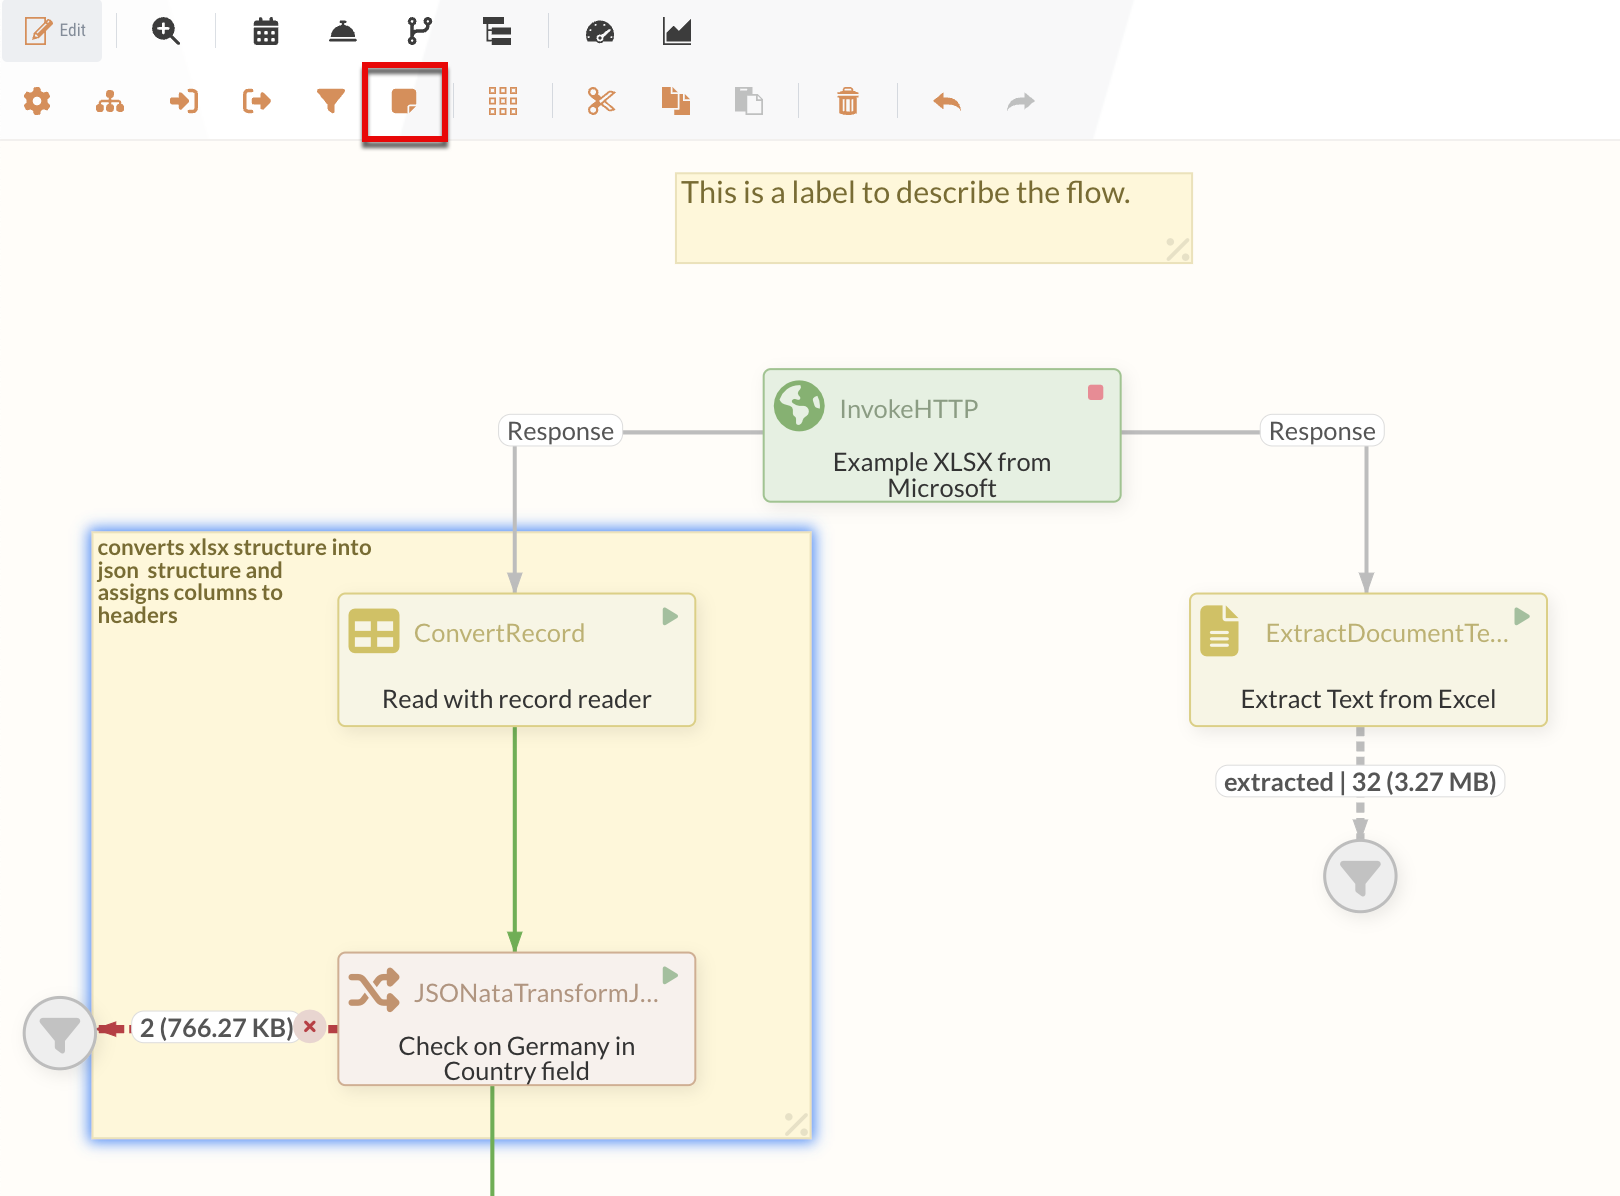This screenshot has width=1620, height=1196.
Task: Copy the selected components
Action: [675, 101]
